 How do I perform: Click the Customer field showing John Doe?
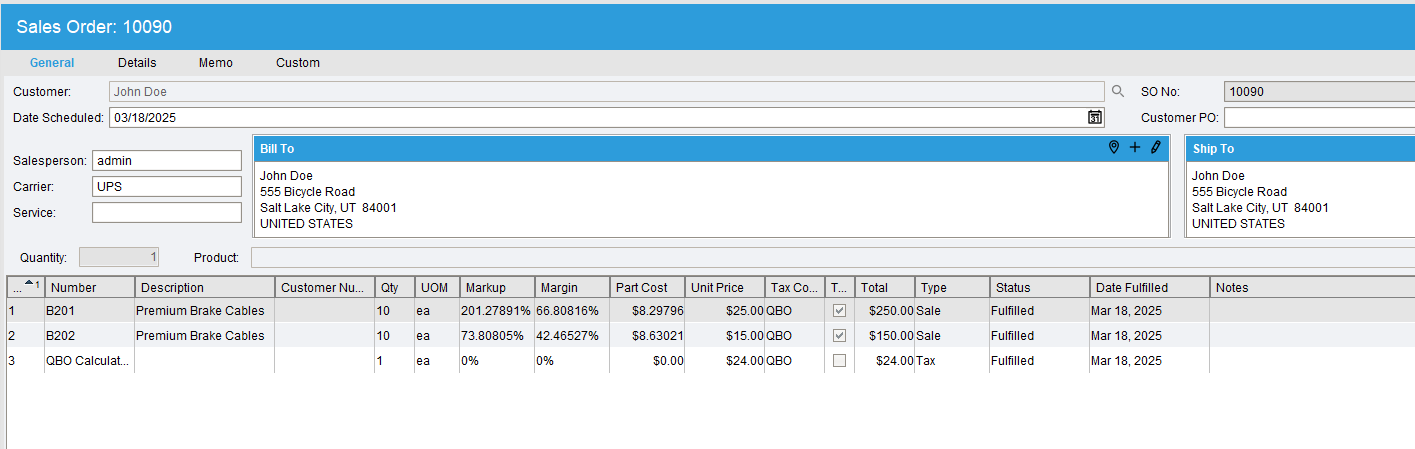pyautogui.click(x=607, y=91)
